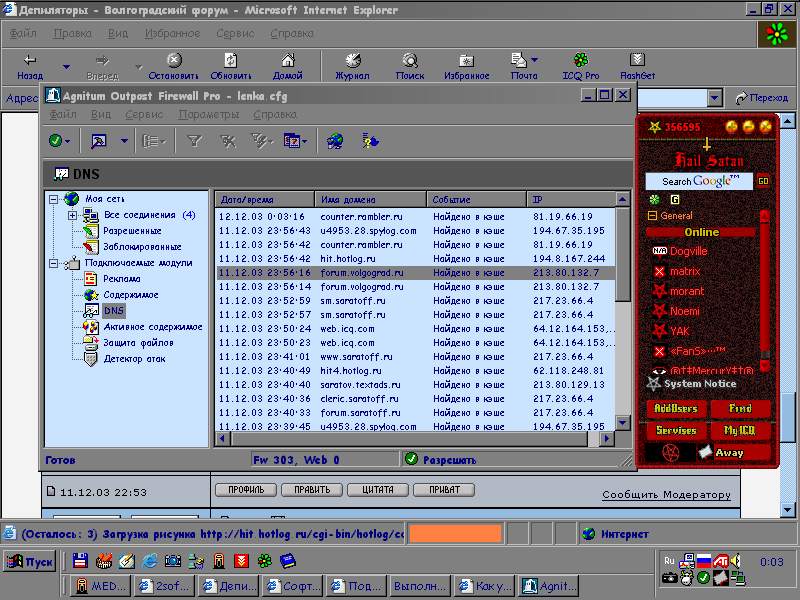800x600 pixels.
Task: Select Детектор атак in the plugin tree
Action: point(136,359)
